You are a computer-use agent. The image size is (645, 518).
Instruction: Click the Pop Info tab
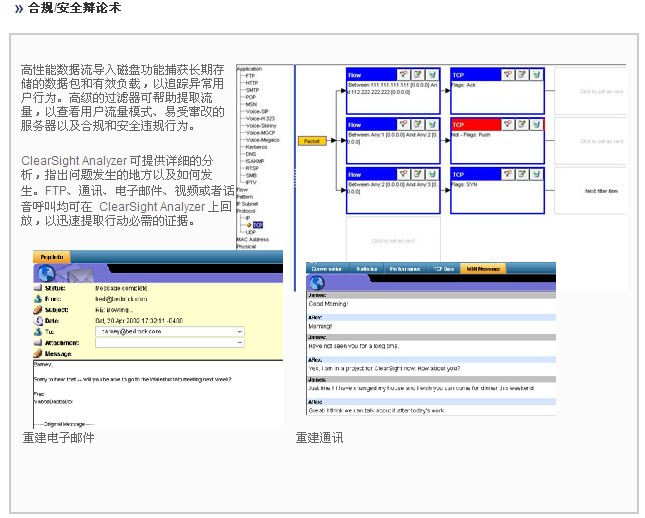coord(52,256)
